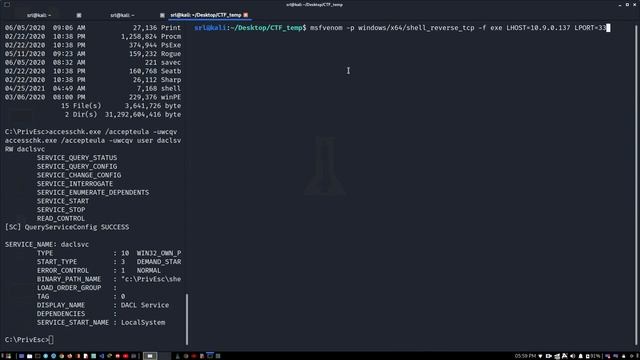The image size is (640, 360).
Task: Click the accesschk.exe /accepteula command after C:\PrivEsc>
Action: (113, 132)
